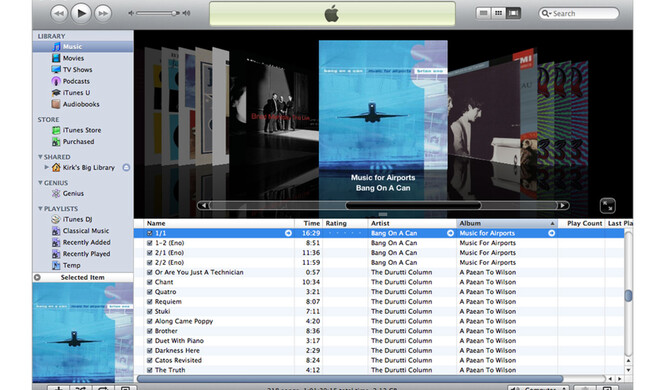Viewport: 660px width, 390px height.
Task: Click arrow link next to 1/1 name
Action: 288,233
